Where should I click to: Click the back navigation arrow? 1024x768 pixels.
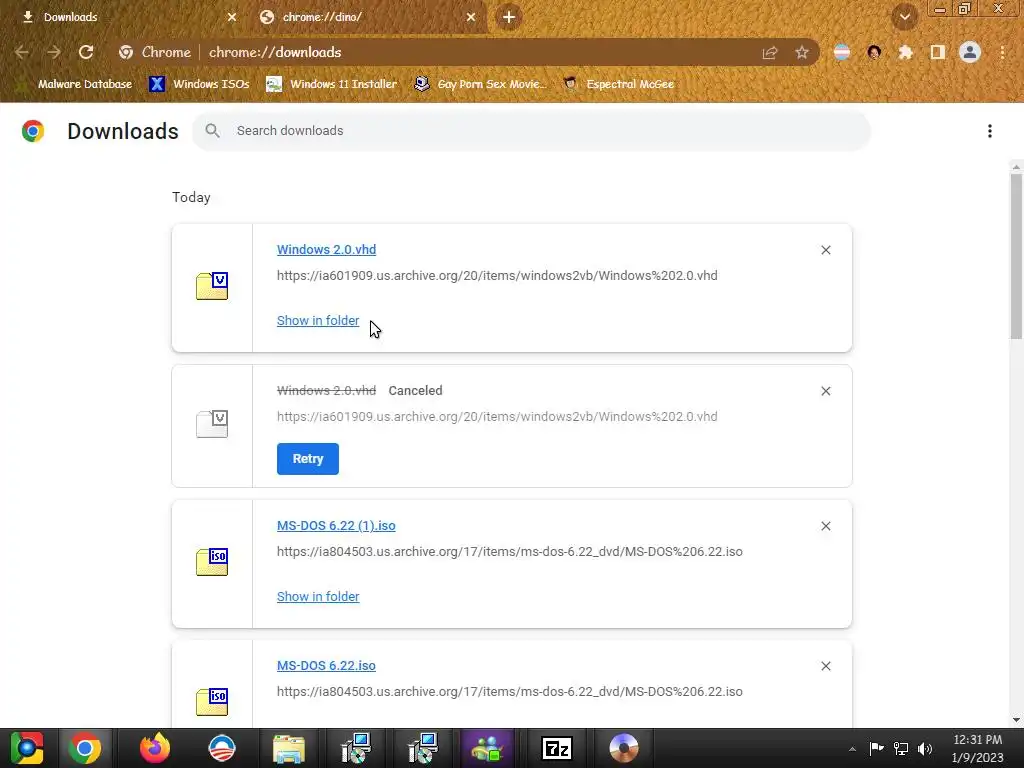click(x=22, y=52)
